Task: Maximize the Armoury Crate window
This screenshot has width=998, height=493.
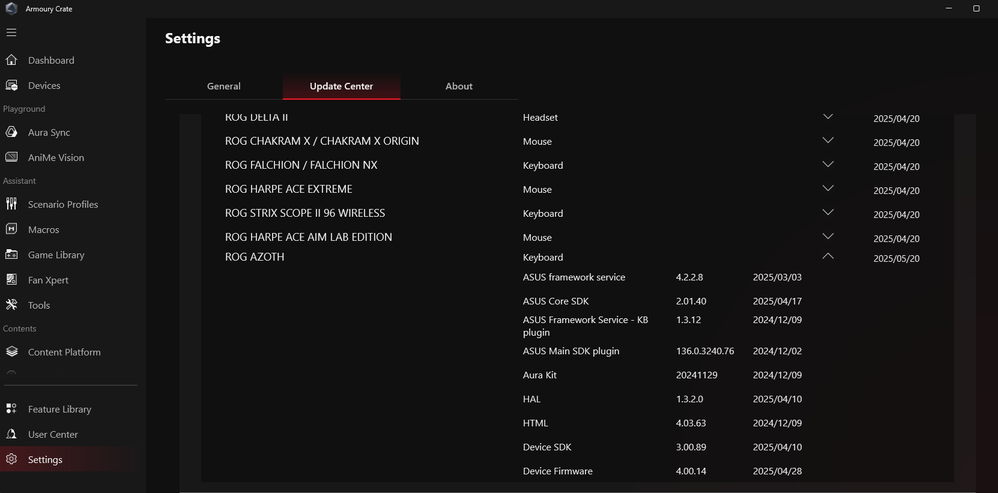Action: (x=976, y=8)
